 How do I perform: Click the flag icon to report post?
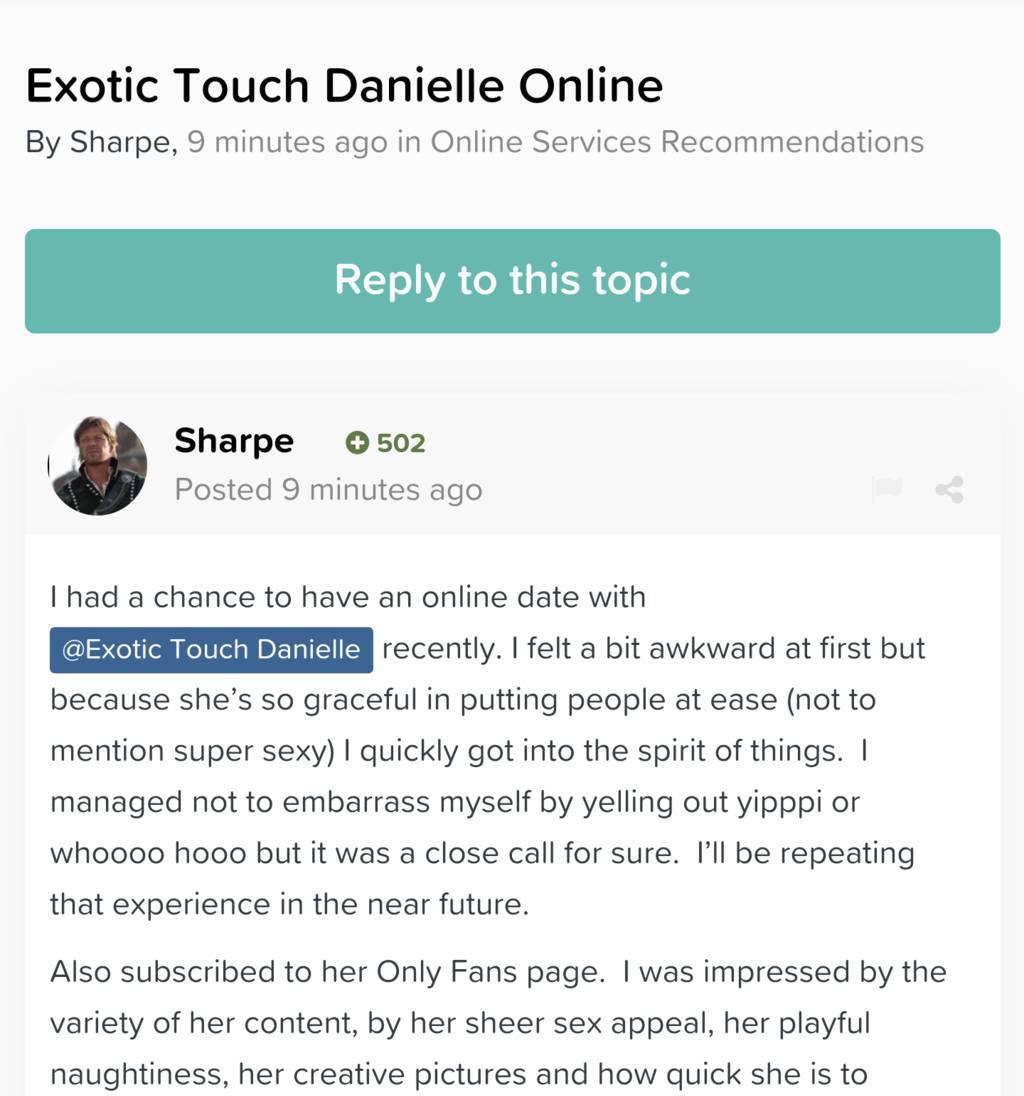(886, 489)
